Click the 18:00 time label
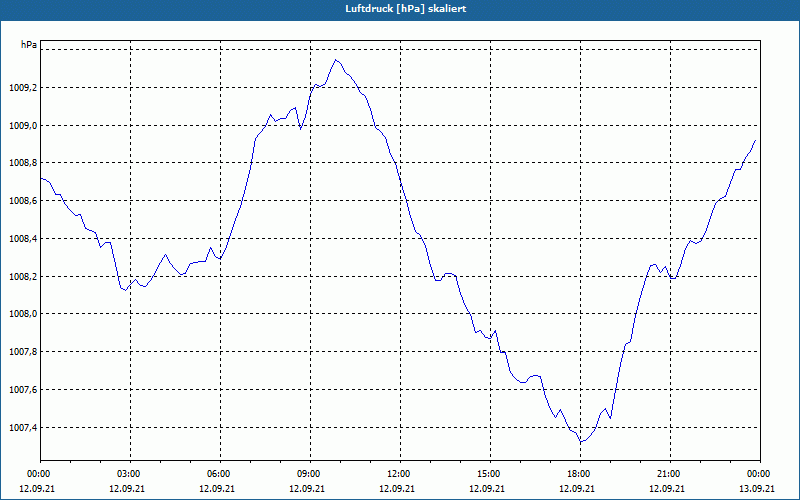This screenshot has height=500, width=800. click(580, 474)
